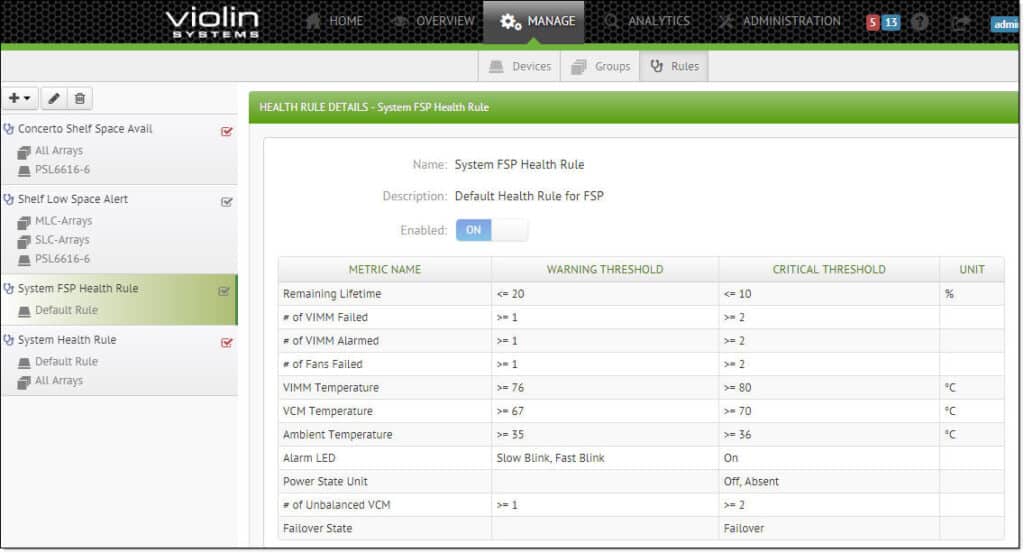The height and width of the screenshot is (553, 1024).
Task: Open the ANALYTICS menu
Action: [x=647, y=21]
